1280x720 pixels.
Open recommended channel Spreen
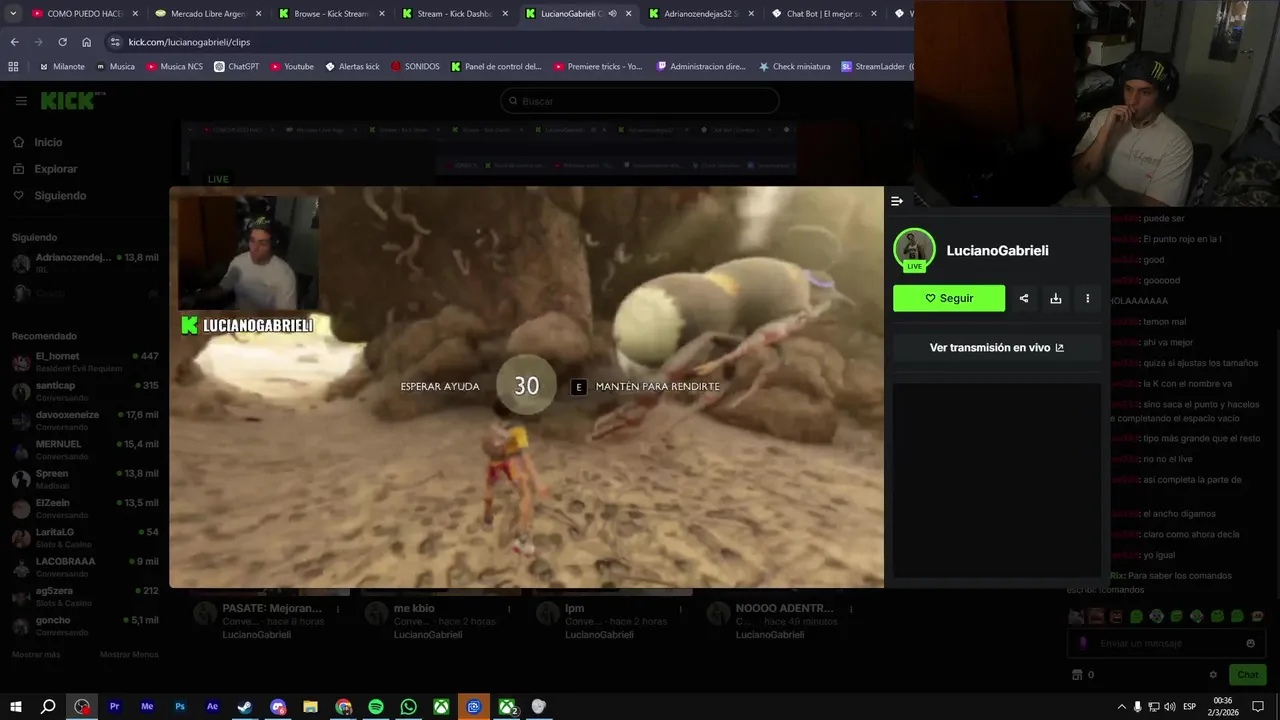coord(85,479)
